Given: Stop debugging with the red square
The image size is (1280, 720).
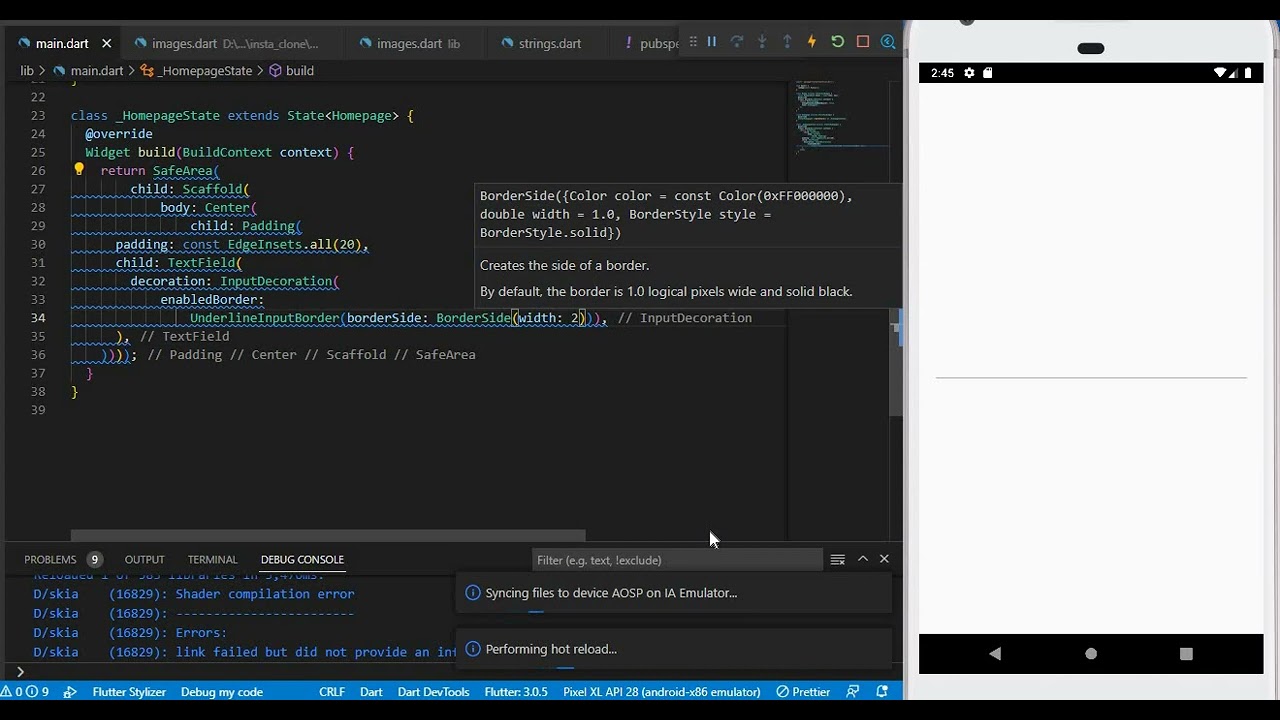Looking at the screenshot, I should point(863,42).
